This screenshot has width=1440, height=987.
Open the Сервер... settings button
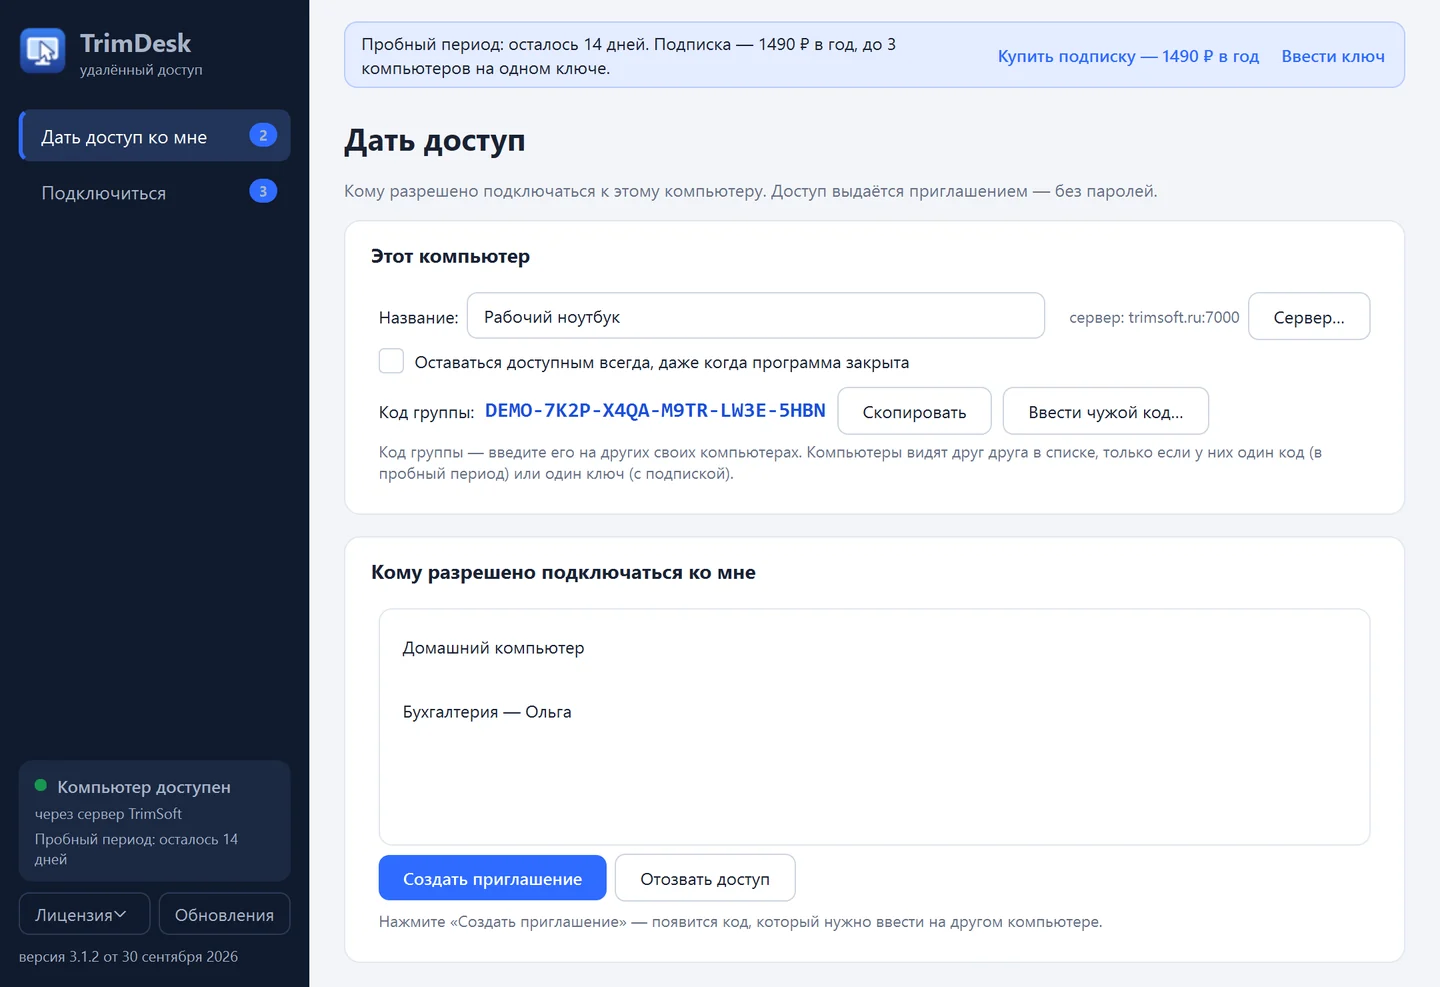1309,317
